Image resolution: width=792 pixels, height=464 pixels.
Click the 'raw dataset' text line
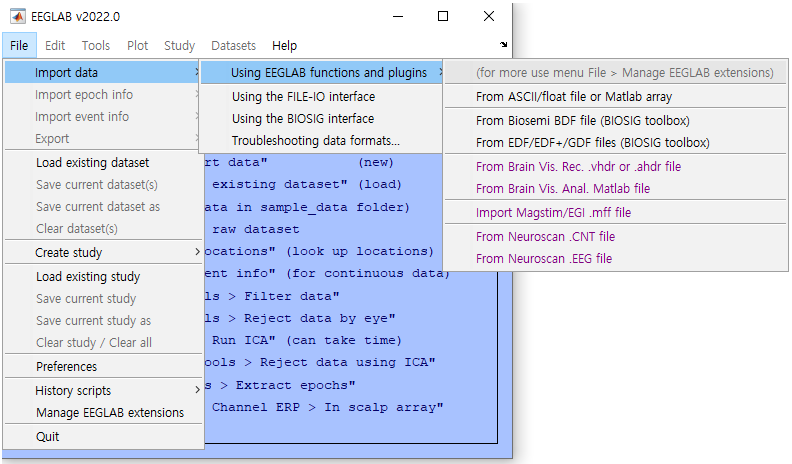256,230
